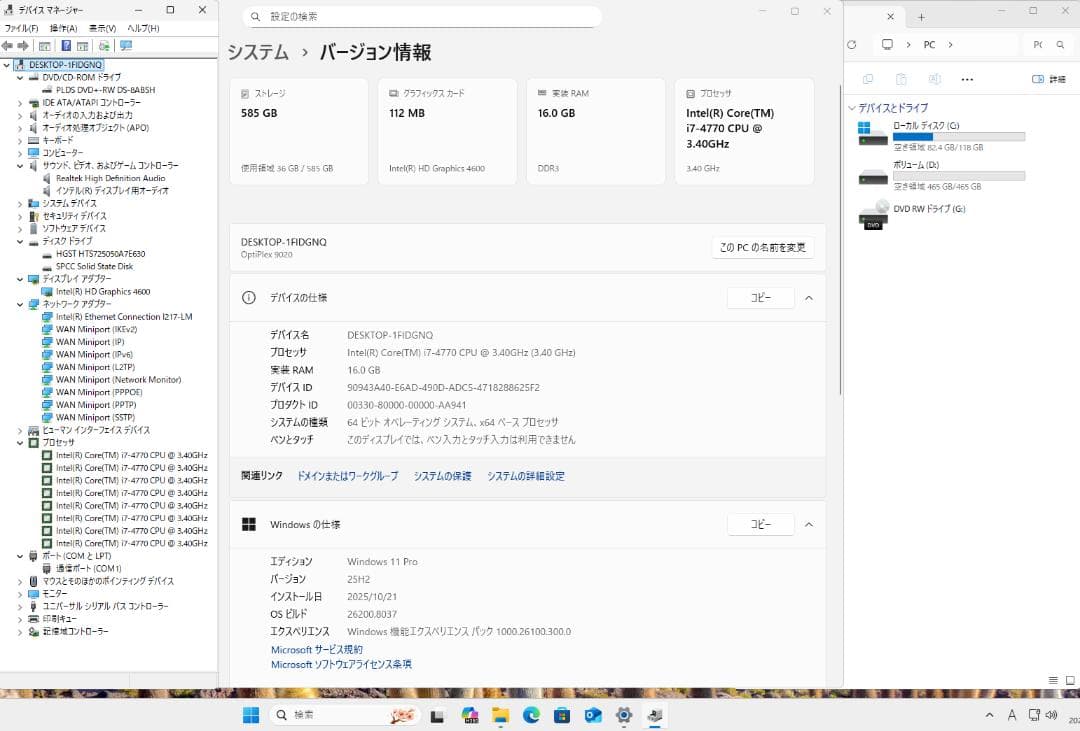Open システムの保護 link
This screenshot has height=731, width=1080.
click(x=442, y=476)
